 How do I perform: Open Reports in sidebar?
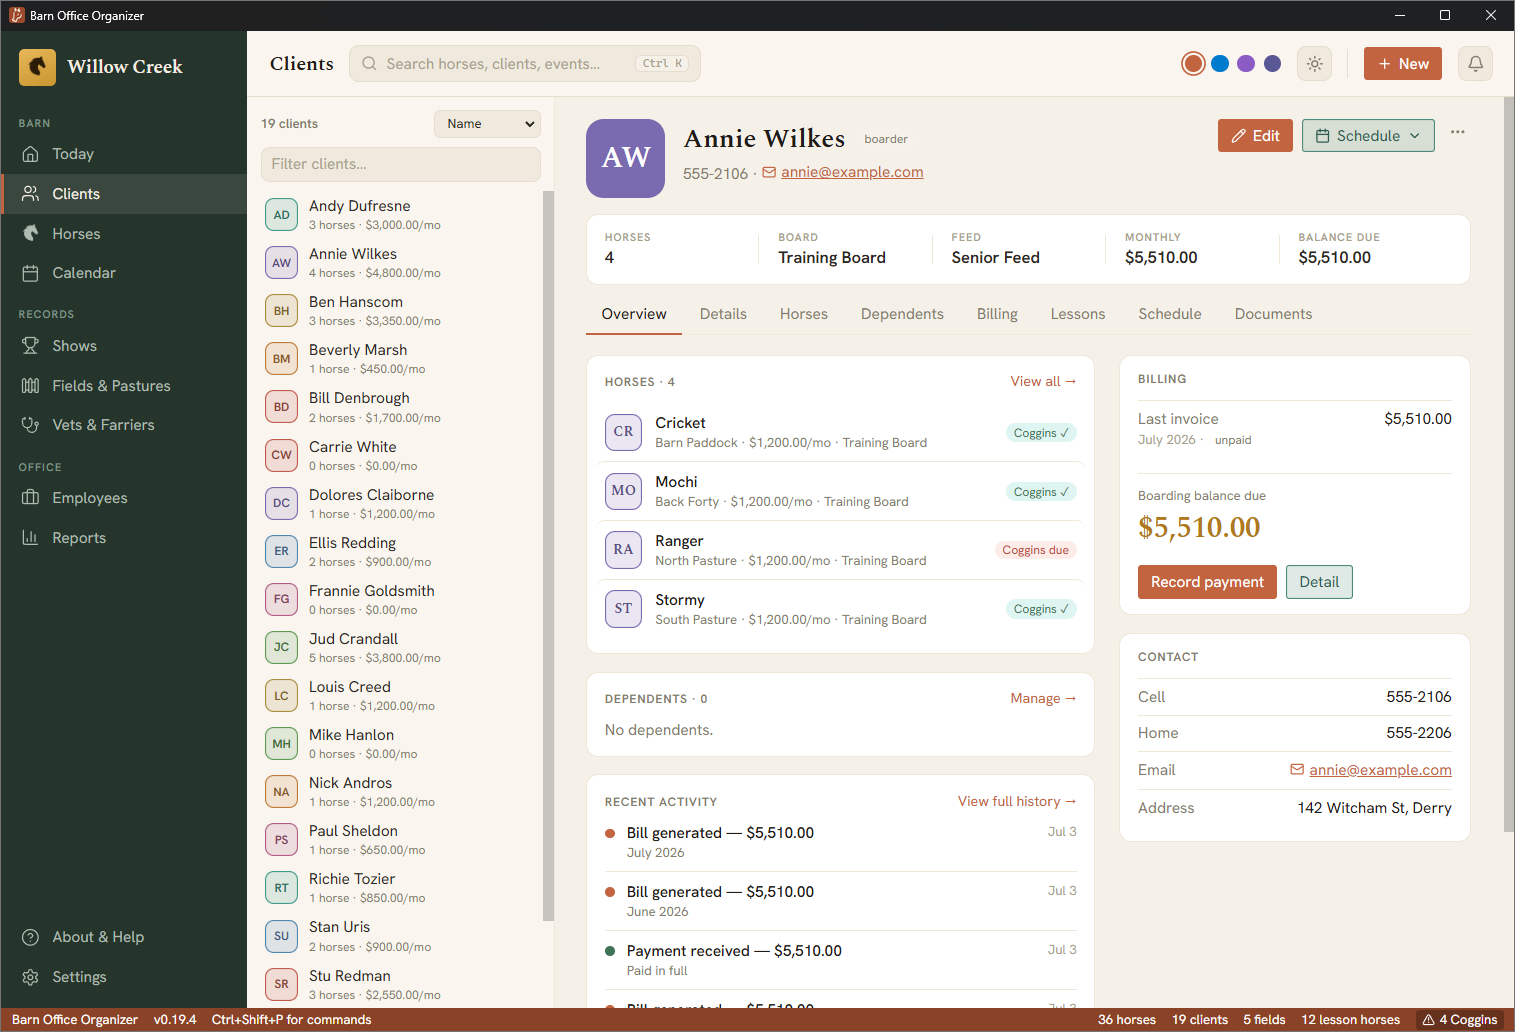click(x=123, y=538)
